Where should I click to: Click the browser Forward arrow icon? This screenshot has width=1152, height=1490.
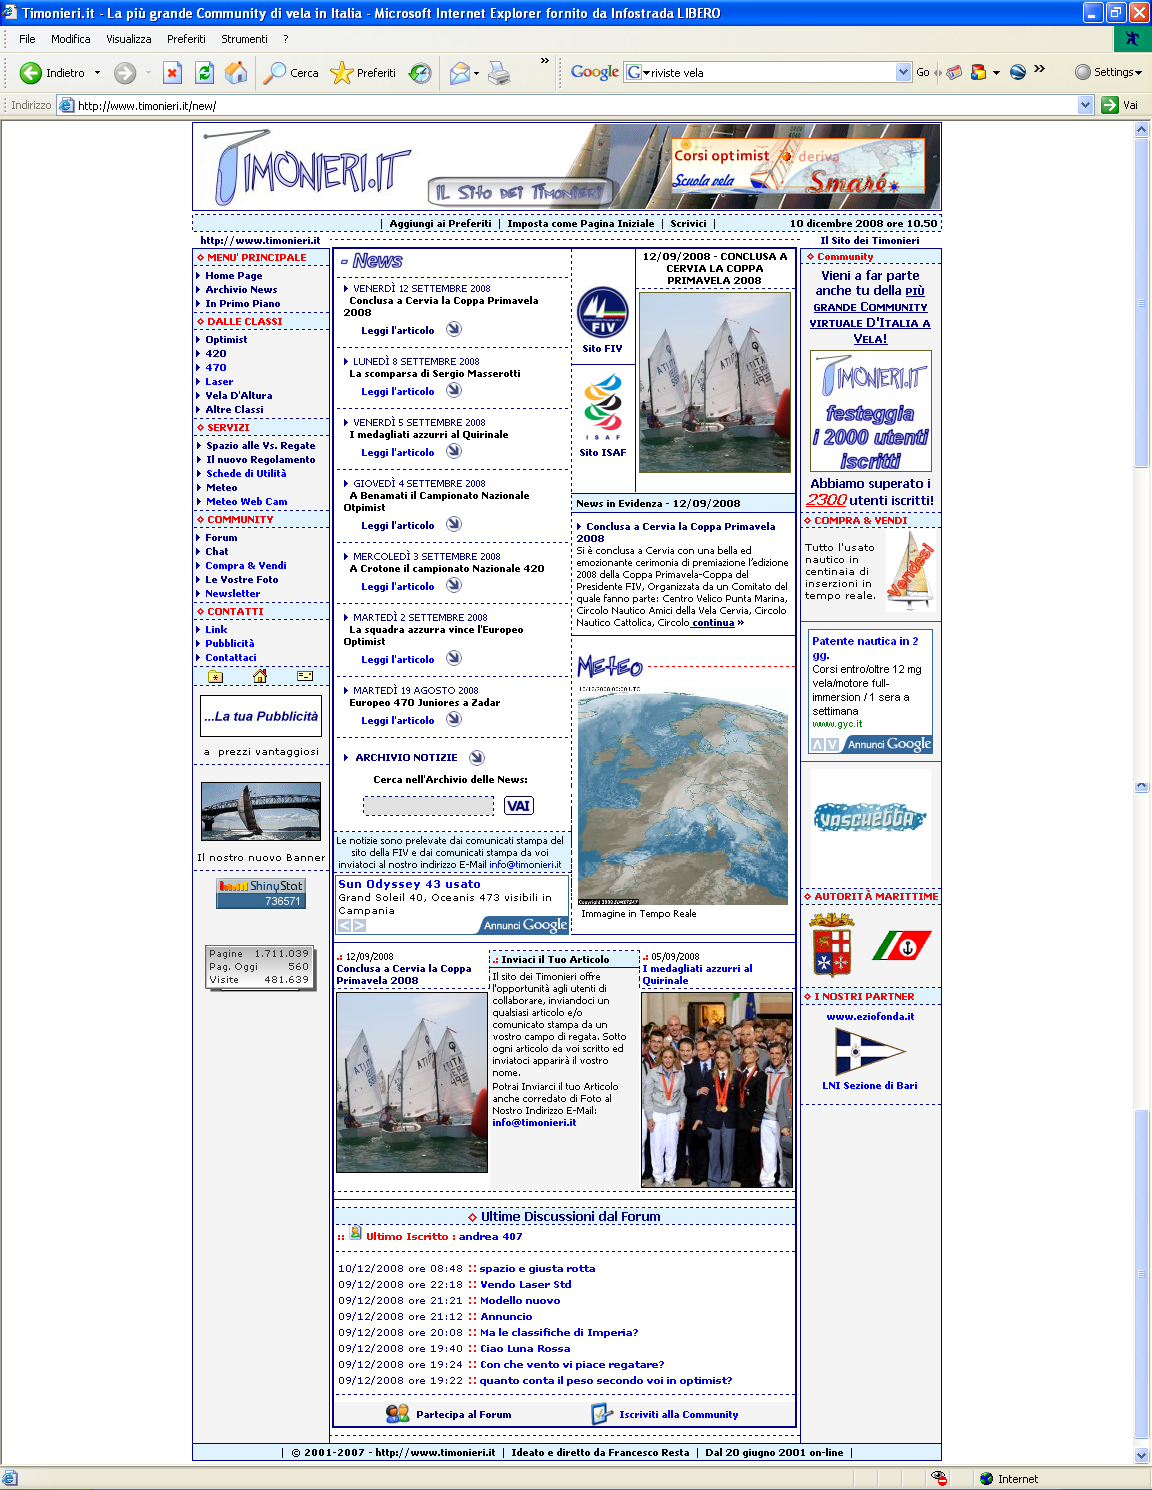point(125,73)
